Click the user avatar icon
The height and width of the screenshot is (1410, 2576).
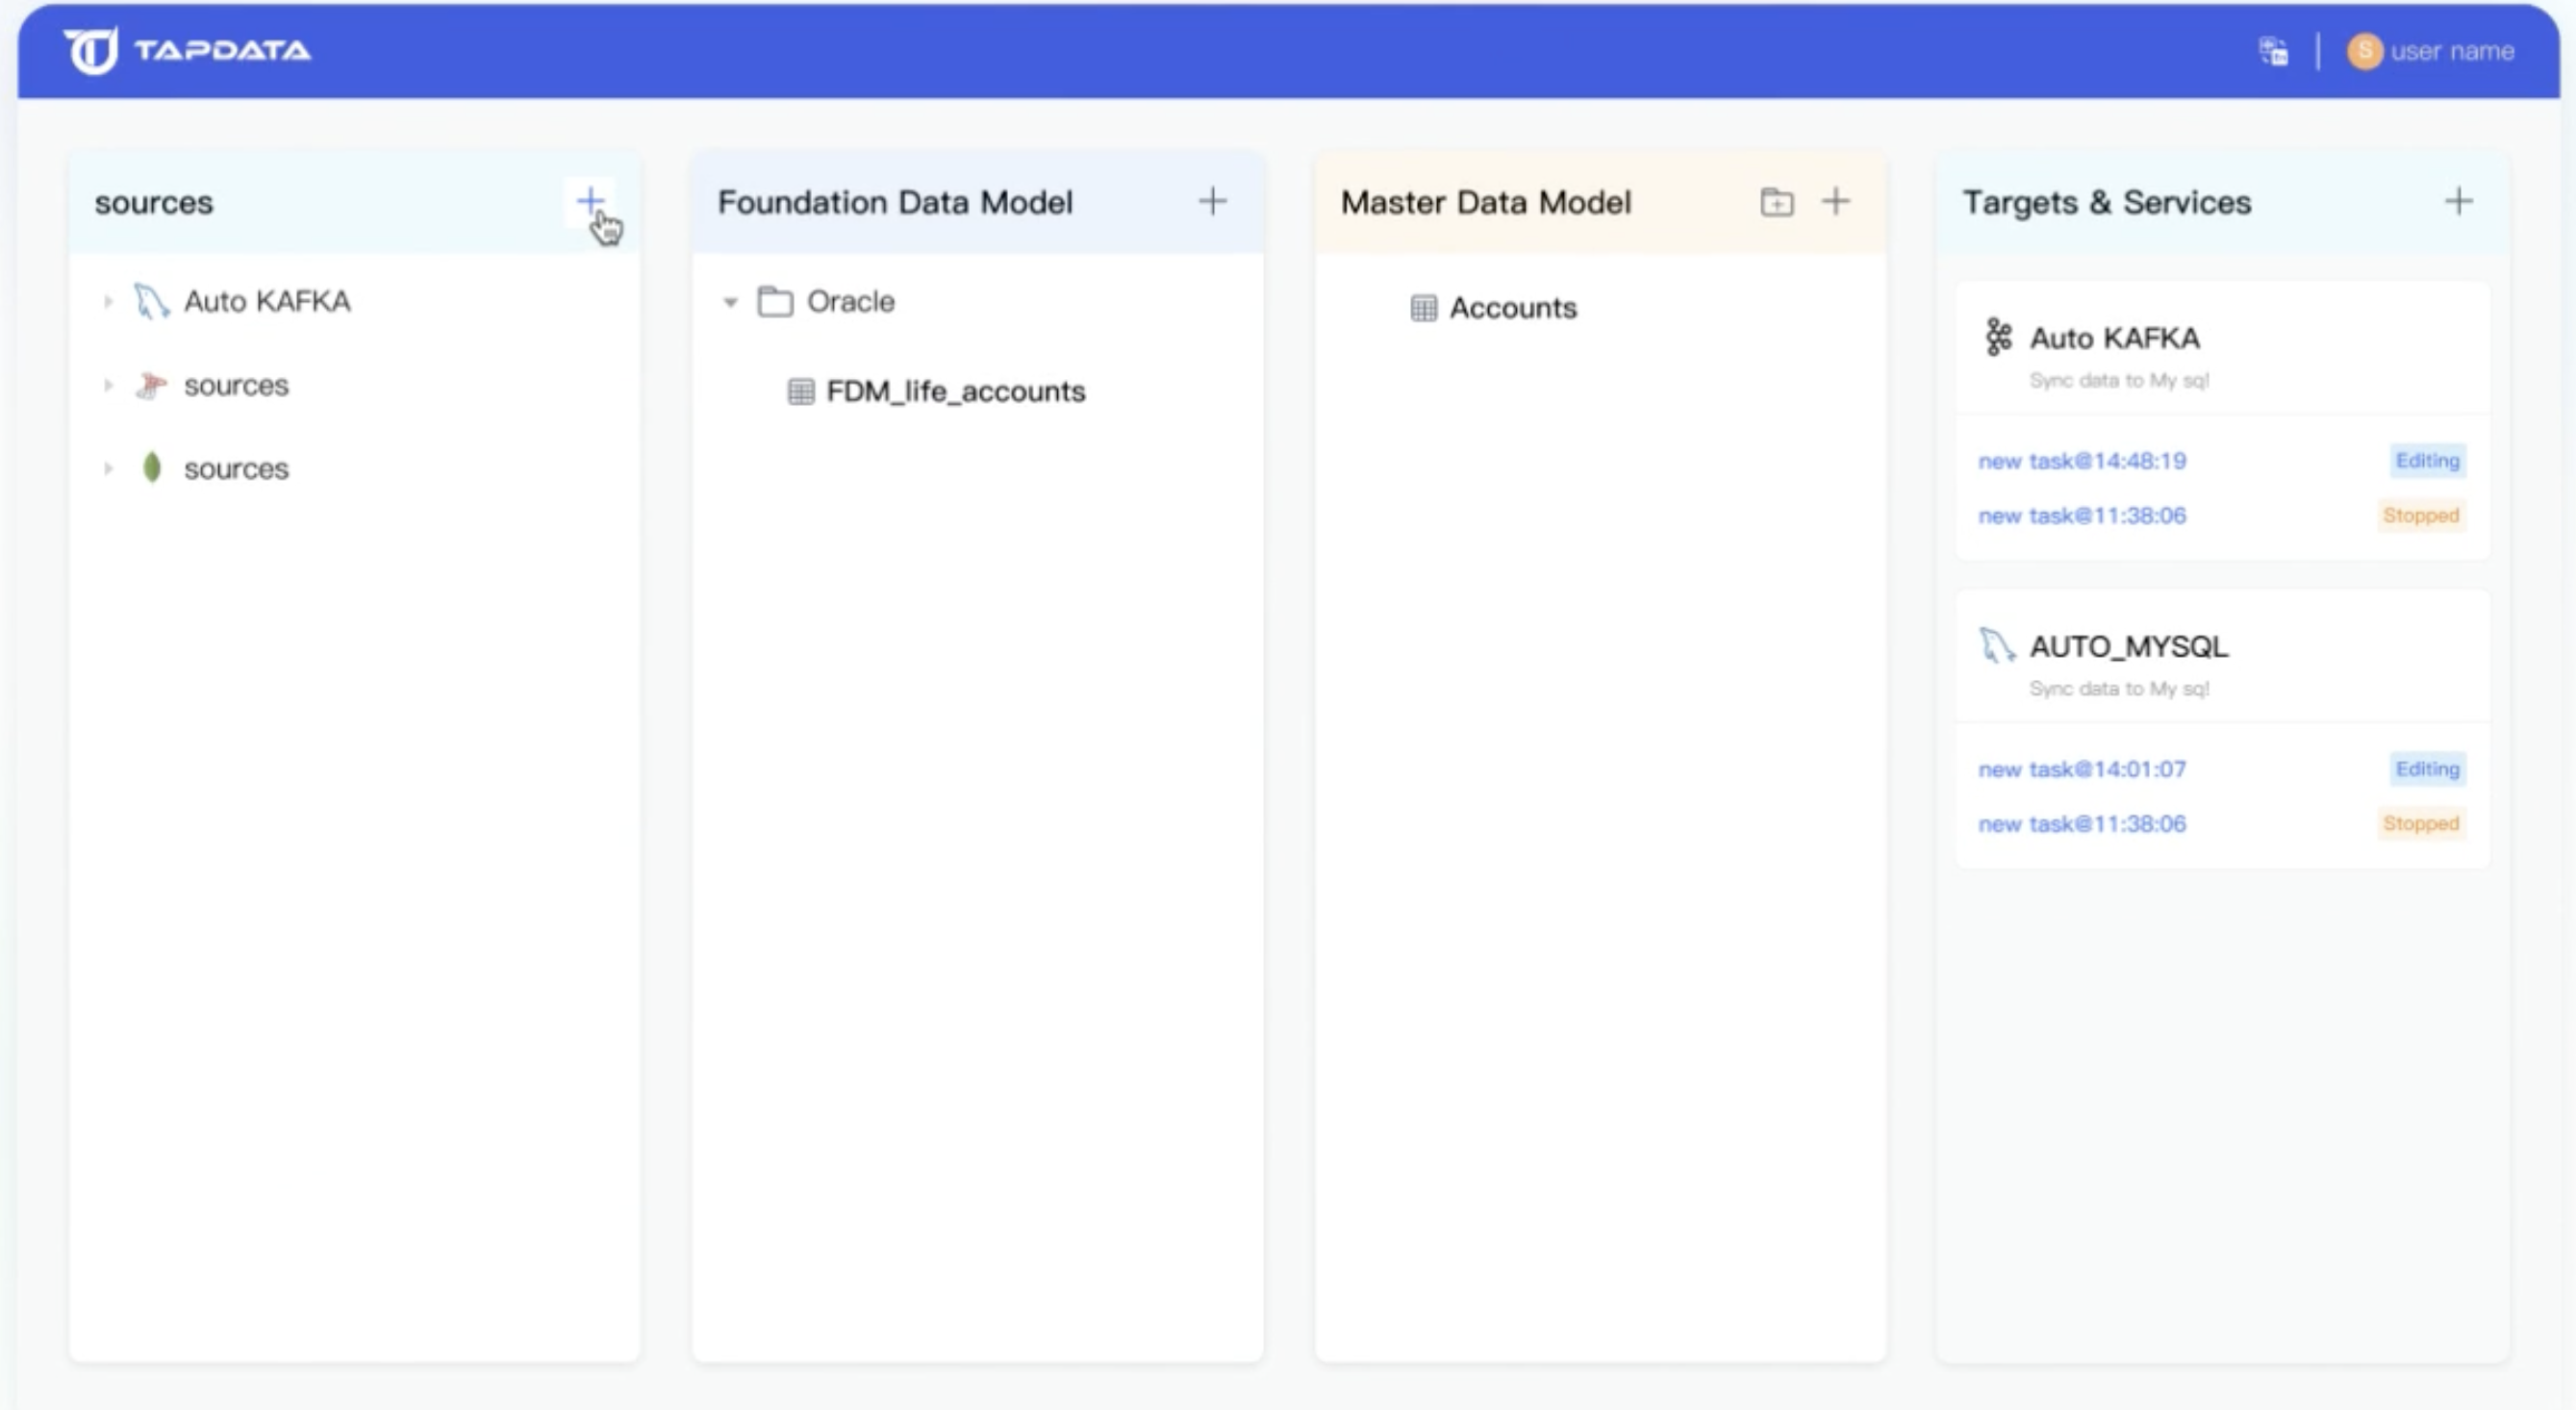[x=2364, y=51]
